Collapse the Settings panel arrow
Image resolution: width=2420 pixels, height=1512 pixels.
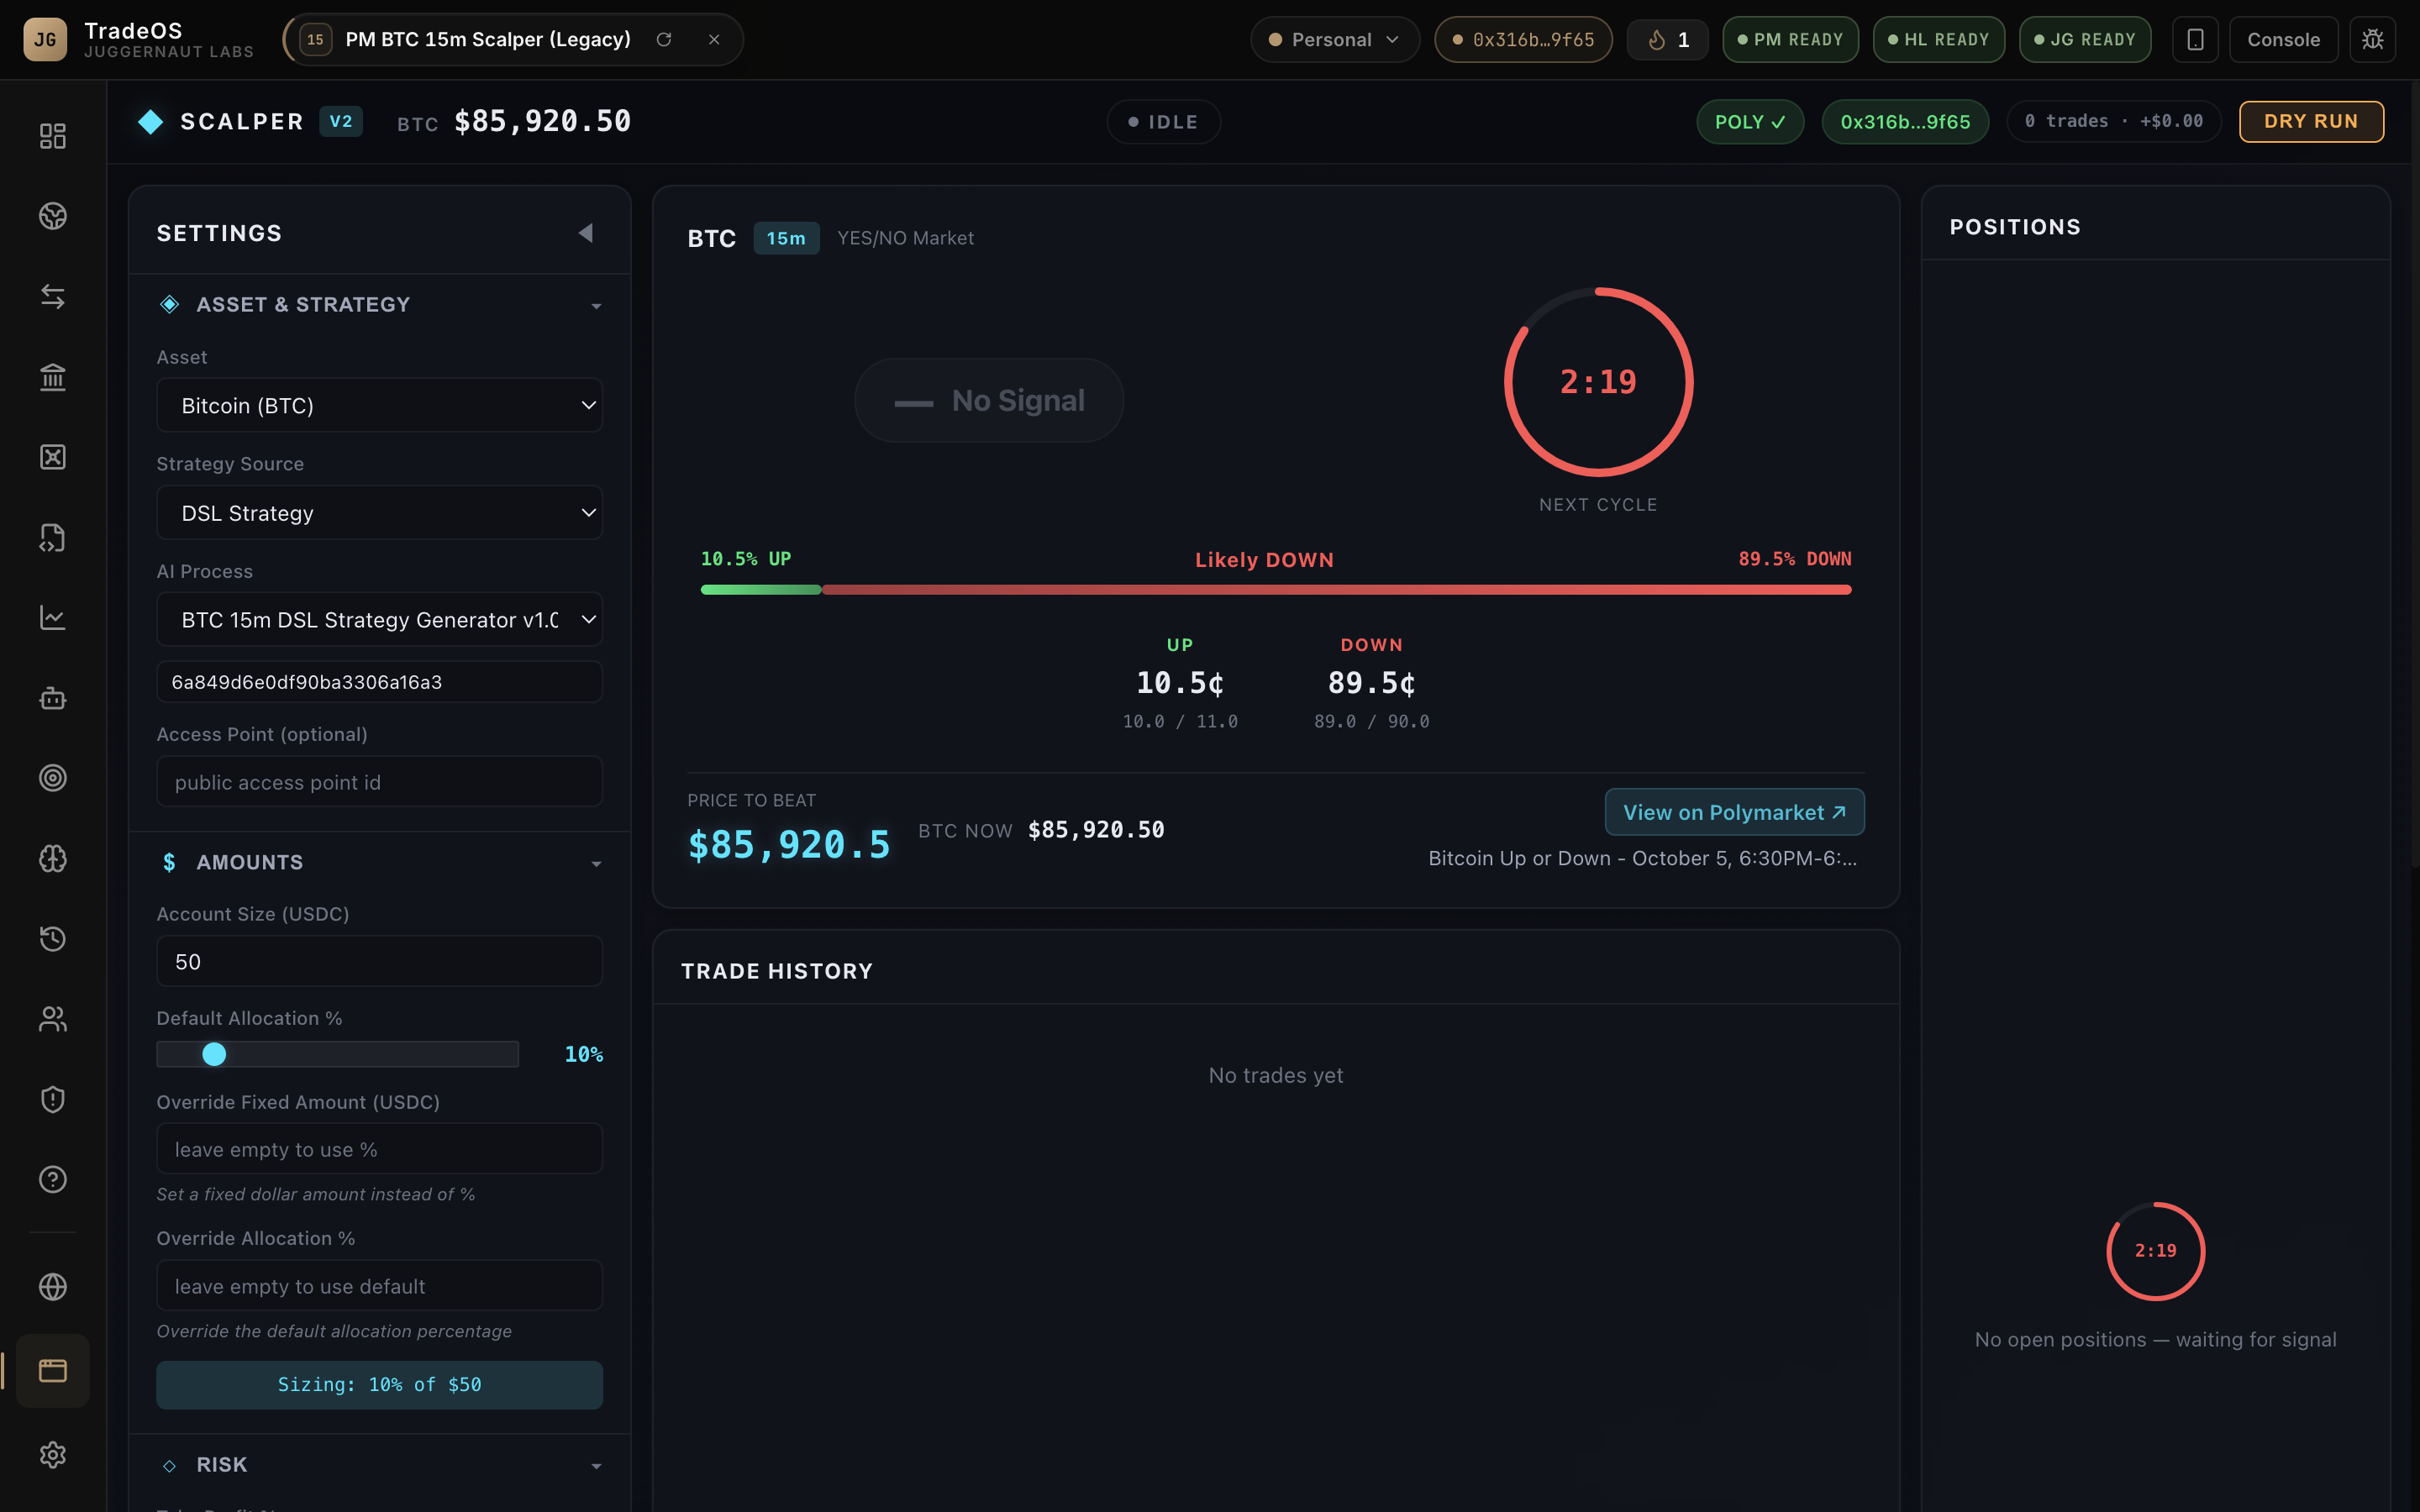click(586, 233)
